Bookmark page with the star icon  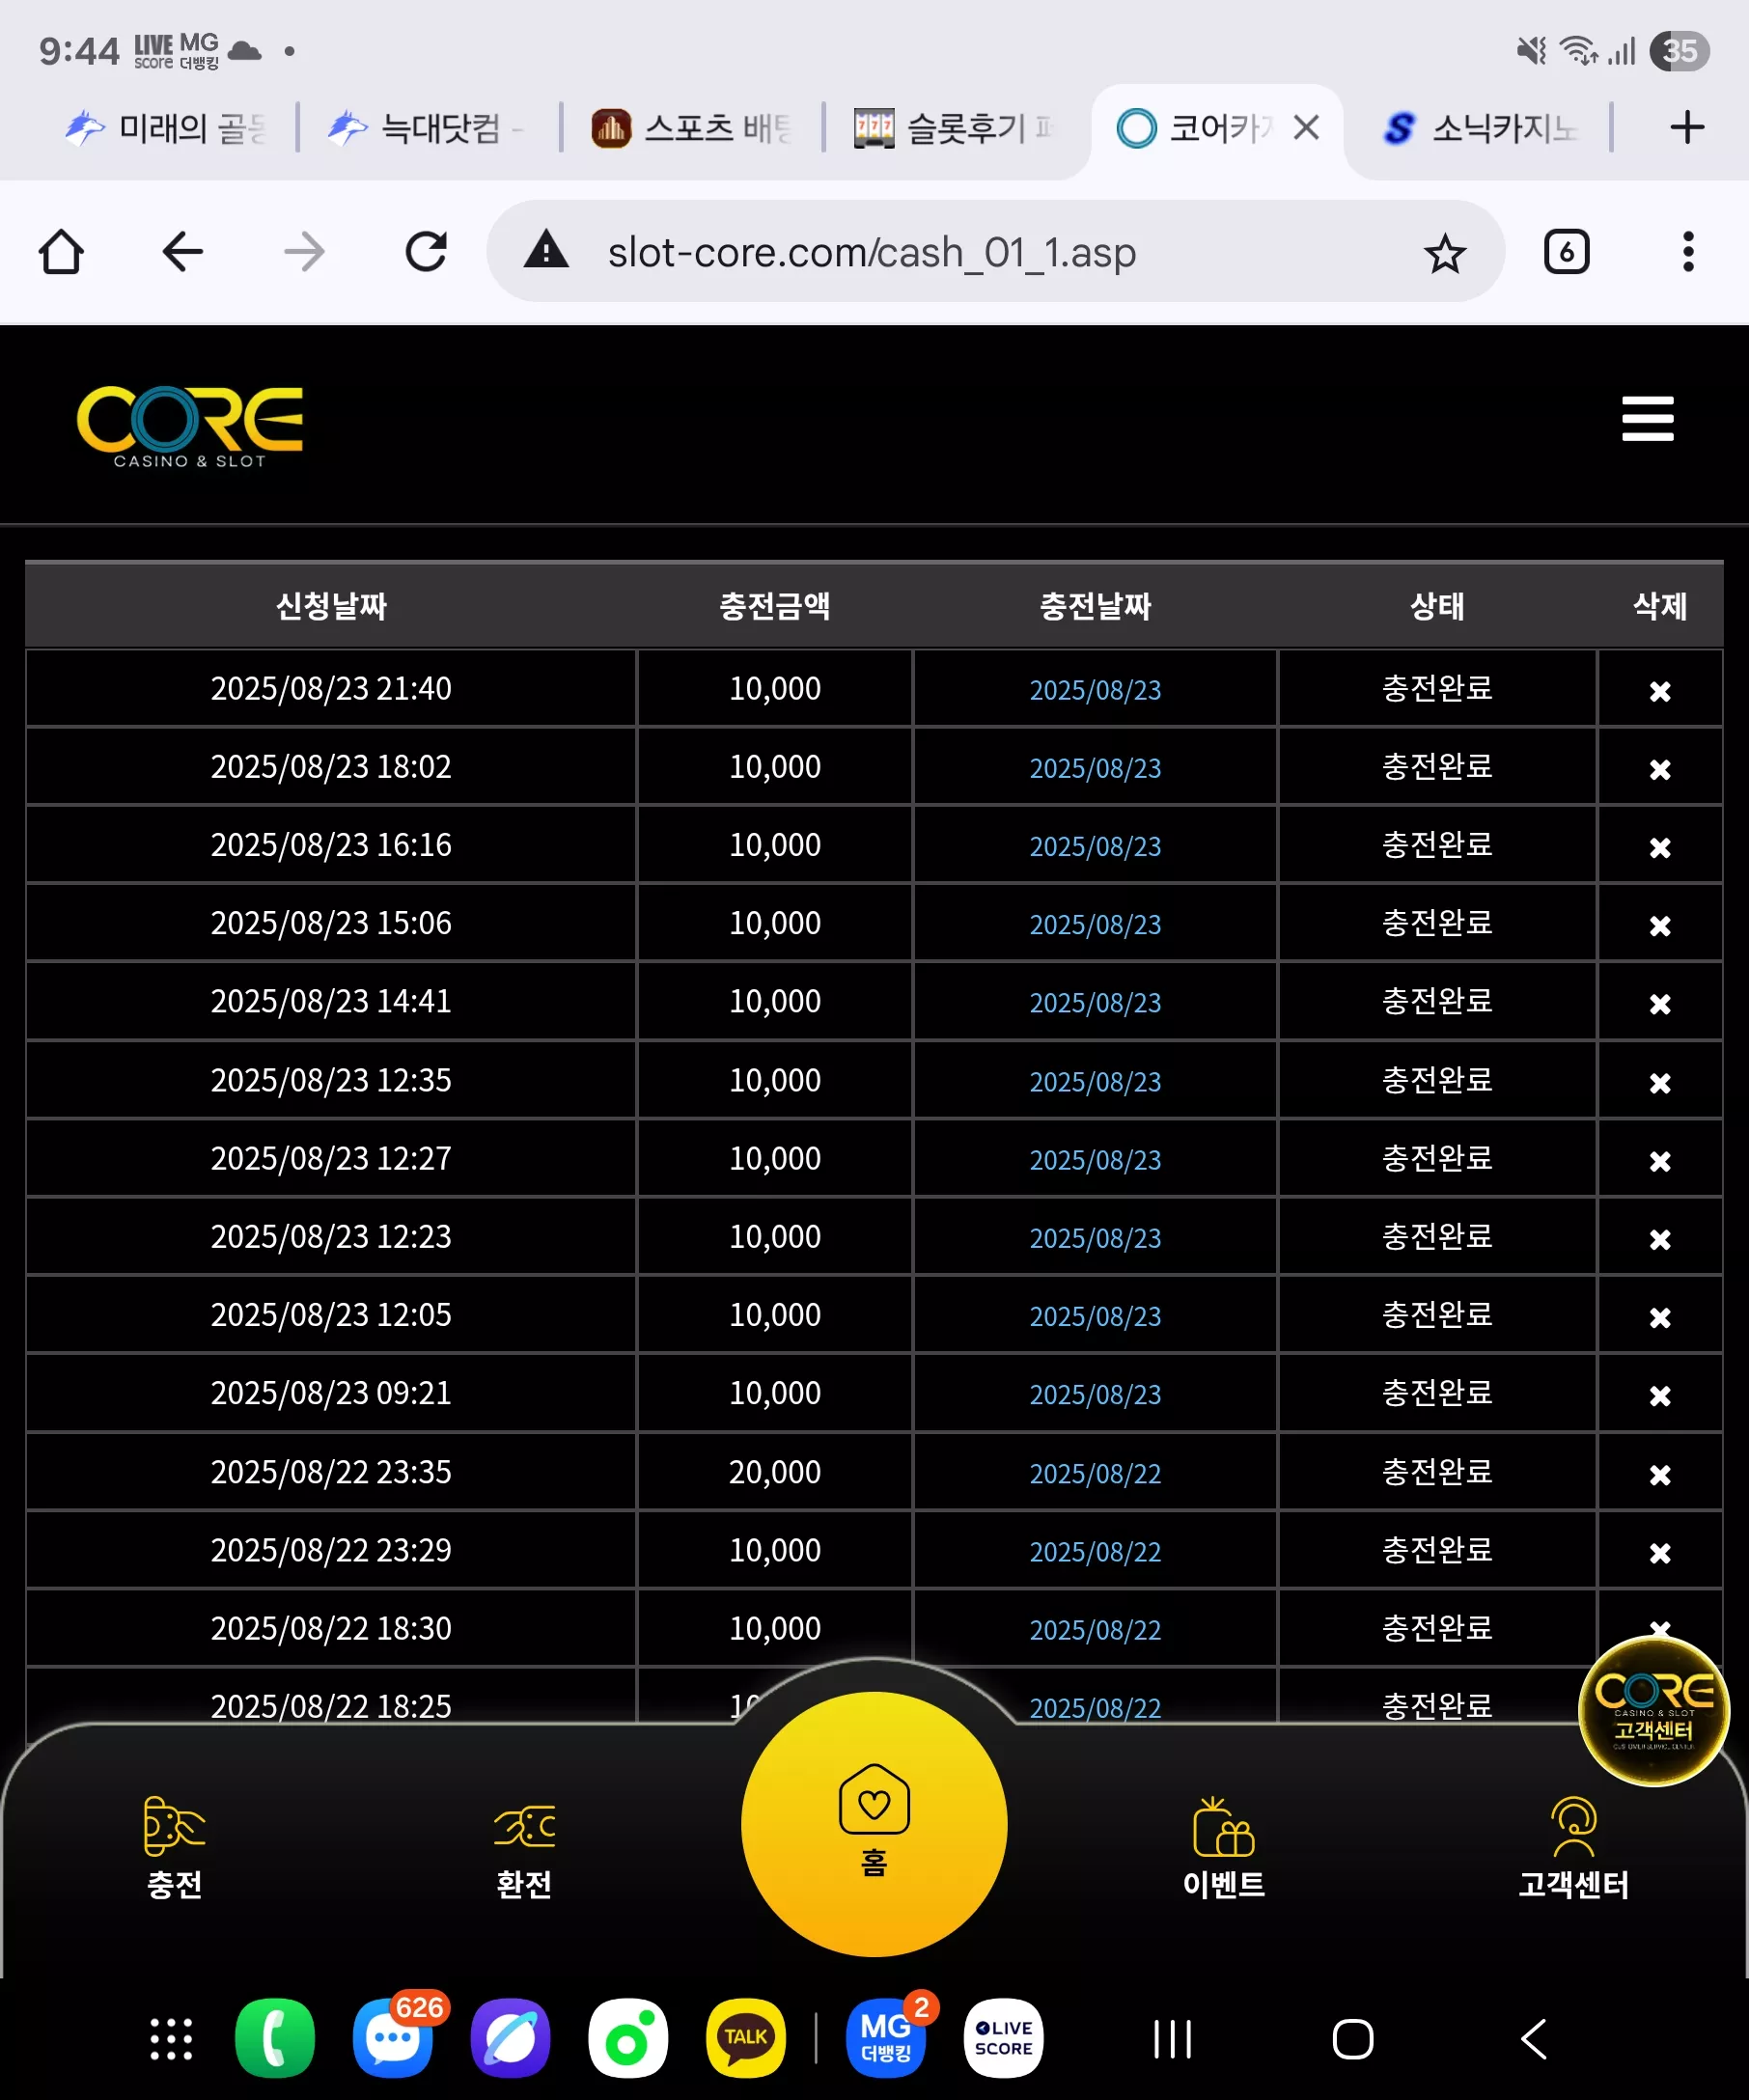point(1444,253)
